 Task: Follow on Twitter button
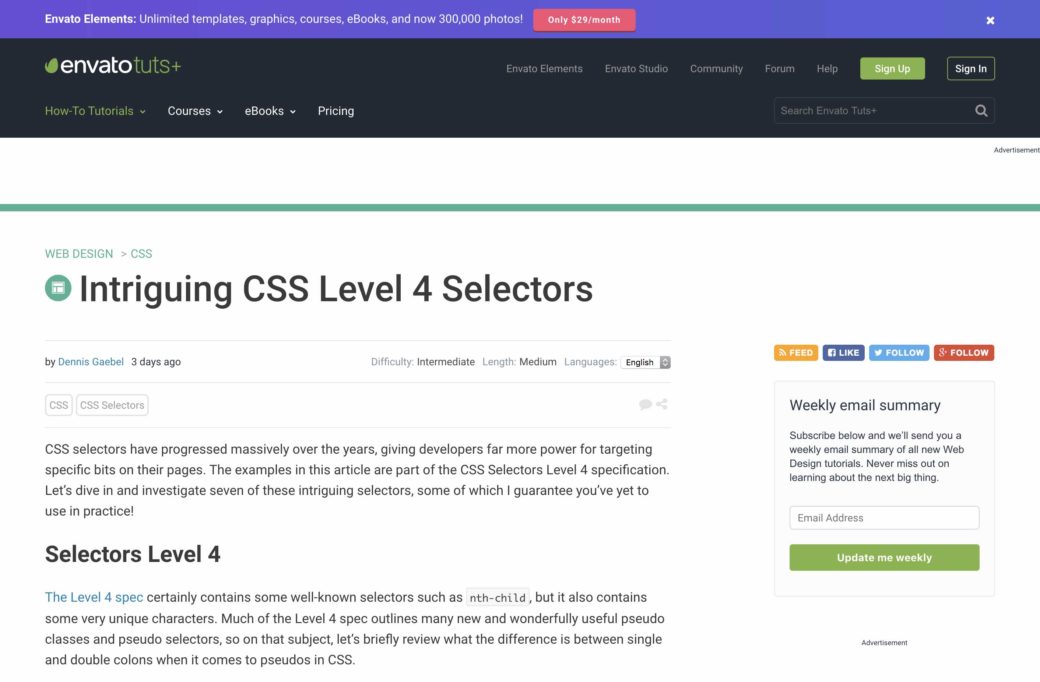[898, 353]
